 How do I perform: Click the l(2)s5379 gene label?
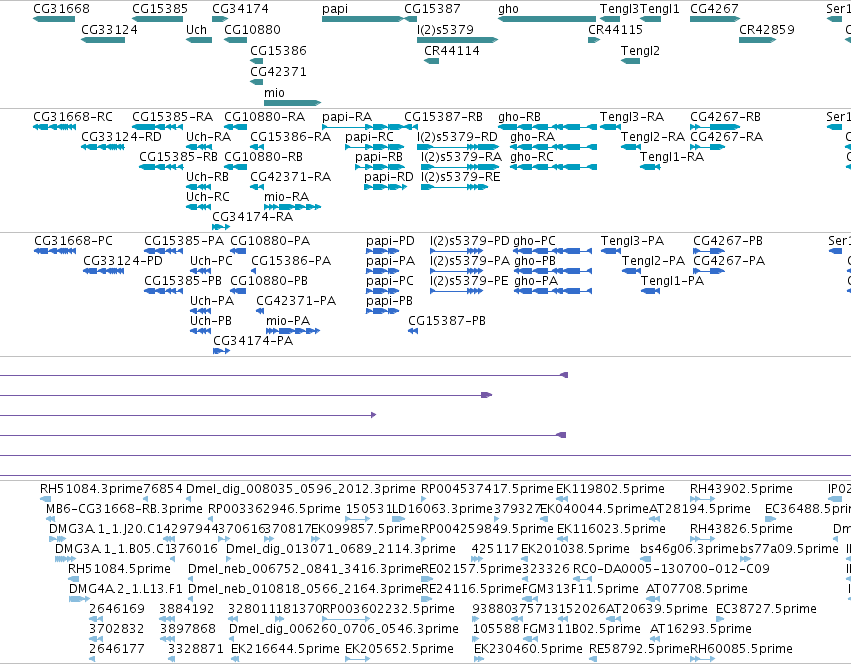[x=445, y=30]
